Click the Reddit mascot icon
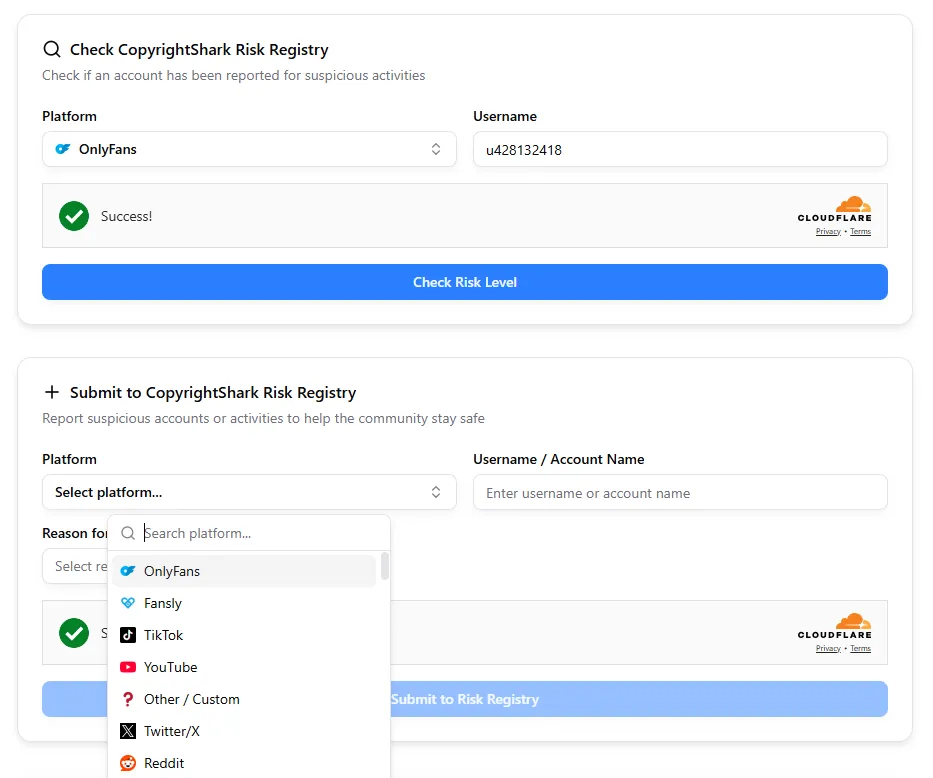This screenshot has width=933, height=778. coord(129,762)
